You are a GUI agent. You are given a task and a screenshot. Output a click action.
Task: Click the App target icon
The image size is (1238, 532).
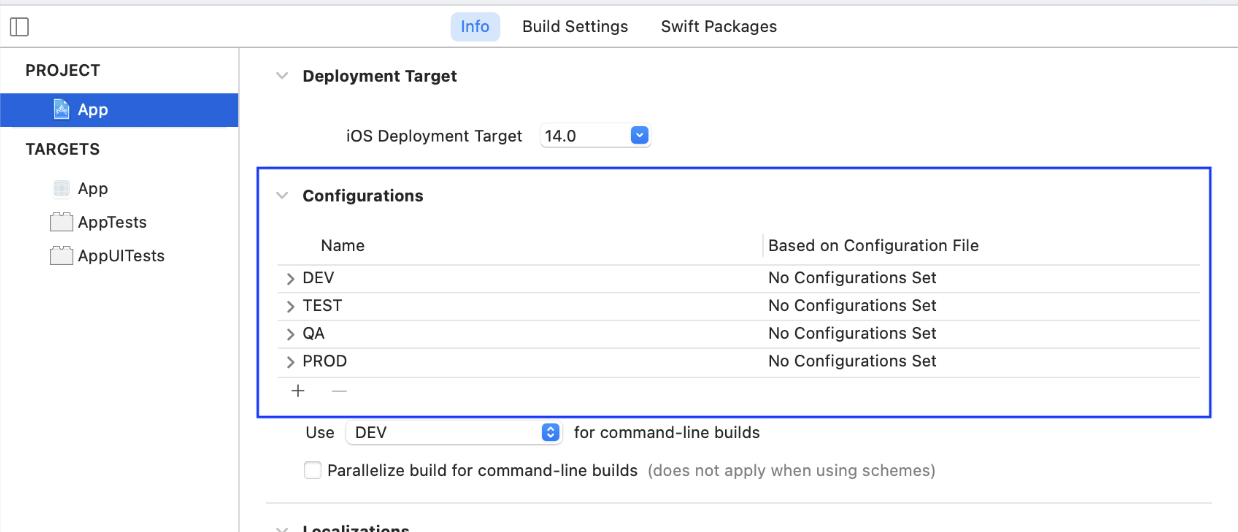[x=62, y=188]
